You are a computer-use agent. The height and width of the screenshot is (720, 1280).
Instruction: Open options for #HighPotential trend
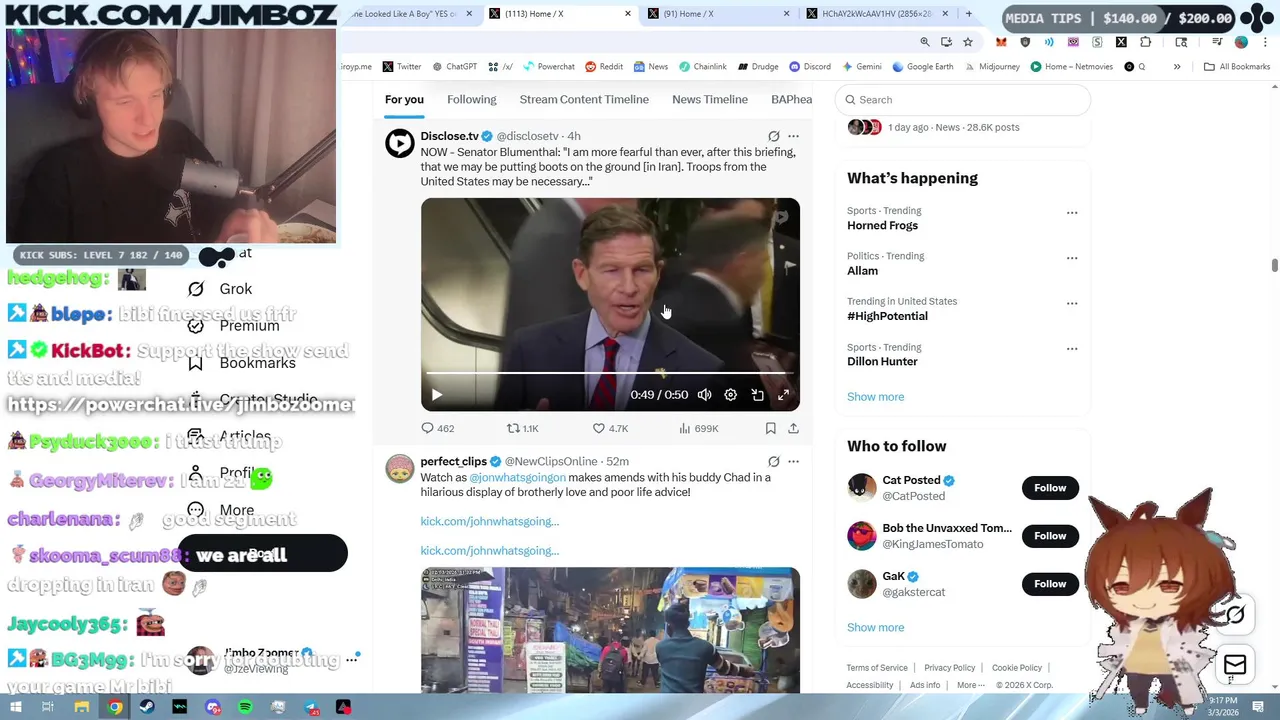1072,303
